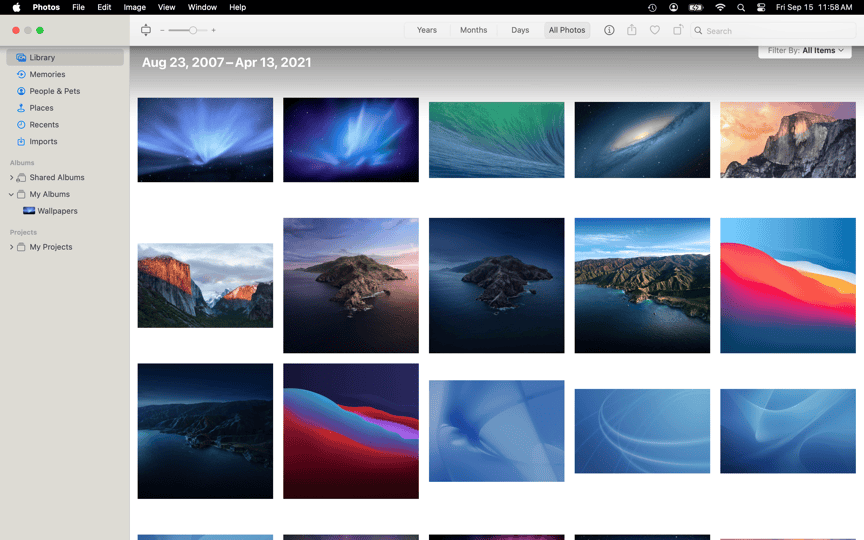Select the El Capitan cliff thumbnail

coord(205,285)
